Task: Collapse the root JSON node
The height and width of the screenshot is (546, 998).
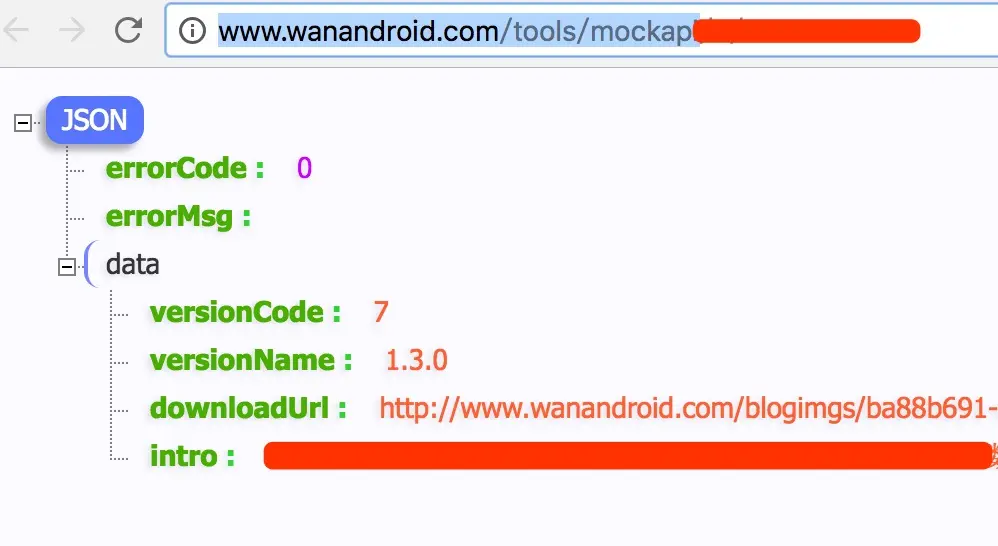Action: point(23,123)
